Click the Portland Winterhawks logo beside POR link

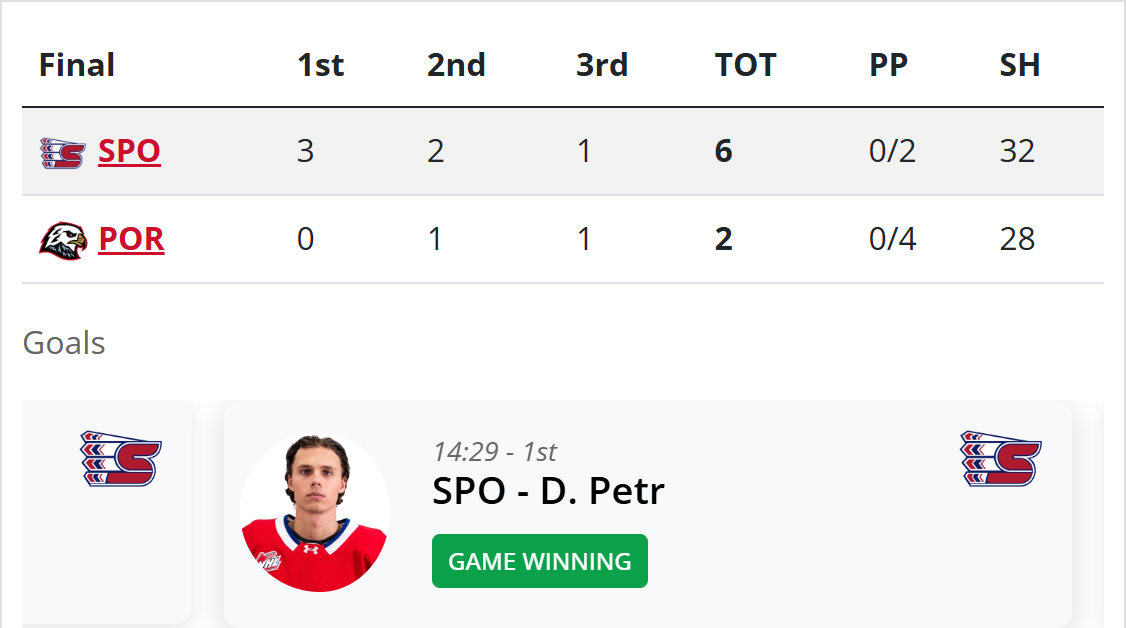click(x=63, y=240)
